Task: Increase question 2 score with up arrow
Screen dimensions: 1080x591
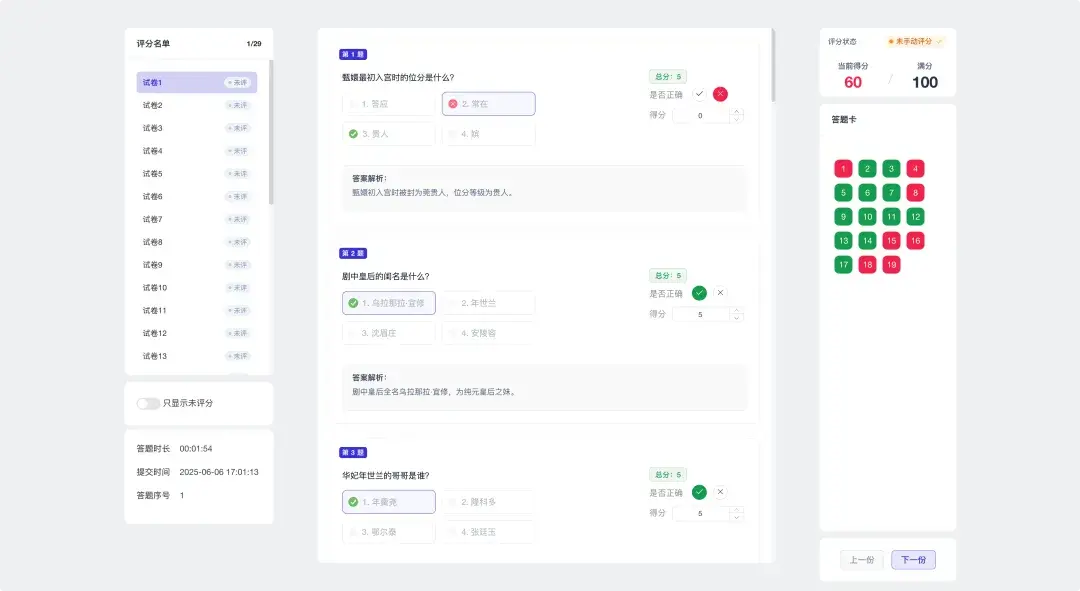Action: point(736,311)
